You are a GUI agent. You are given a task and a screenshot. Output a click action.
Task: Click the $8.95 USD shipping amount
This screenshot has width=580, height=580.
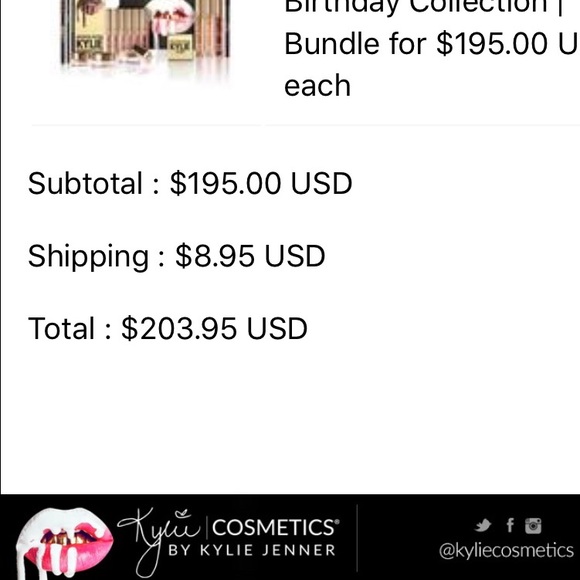coord(250,256)
